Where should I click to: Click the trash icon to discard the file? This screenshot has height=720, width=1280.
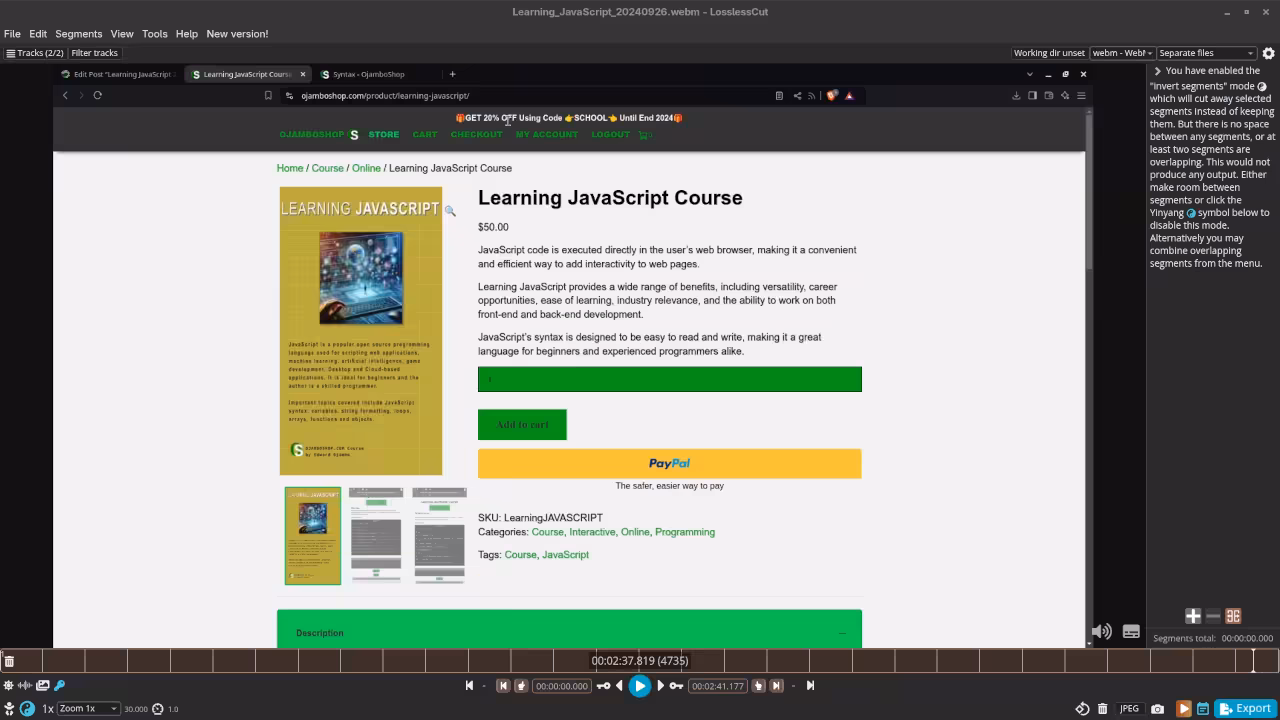[x=1103, y=708]
